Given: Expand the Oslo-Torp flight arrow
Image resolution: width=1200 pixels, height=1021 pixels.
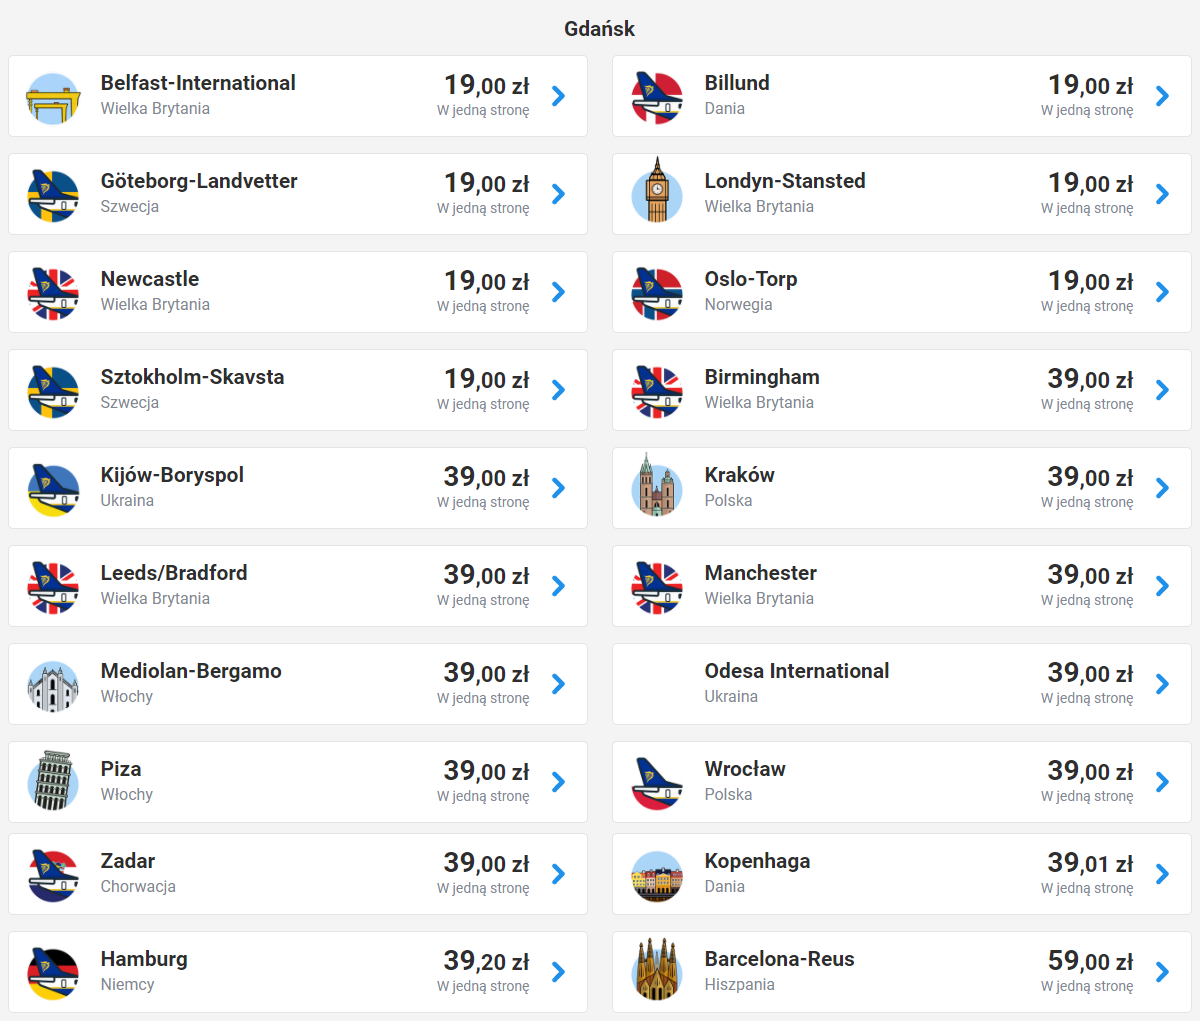Looking at the screenshot, I should tap(1162, 292).
